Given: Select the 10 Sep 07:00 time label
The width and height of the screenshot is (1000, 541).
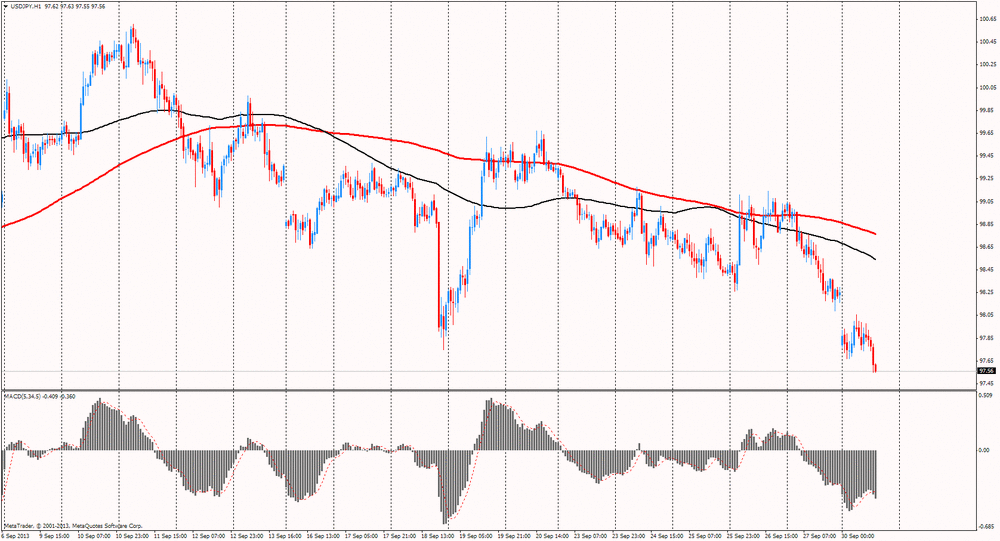Looking at the screenshot, I should (x=96, y=537).
